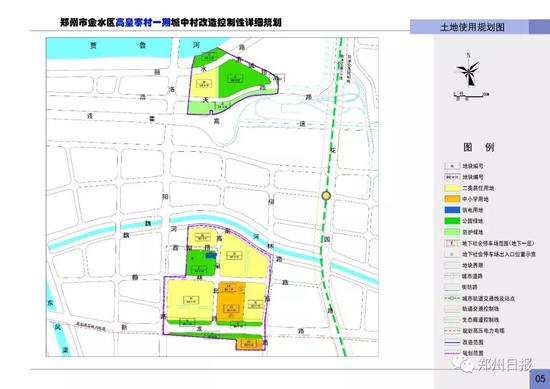Click the light green 防护绿地 legend swatch
This screenshot has width=550, height=389.
[452, 232]
